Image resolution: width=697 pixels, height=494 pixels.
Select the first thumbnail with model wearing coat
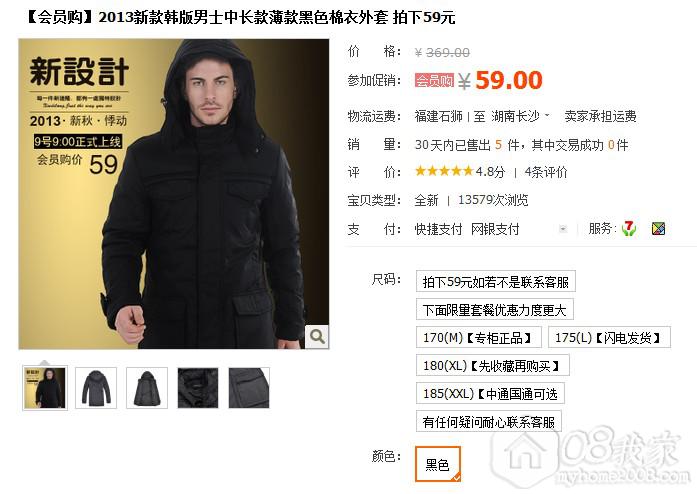(45, 388)
